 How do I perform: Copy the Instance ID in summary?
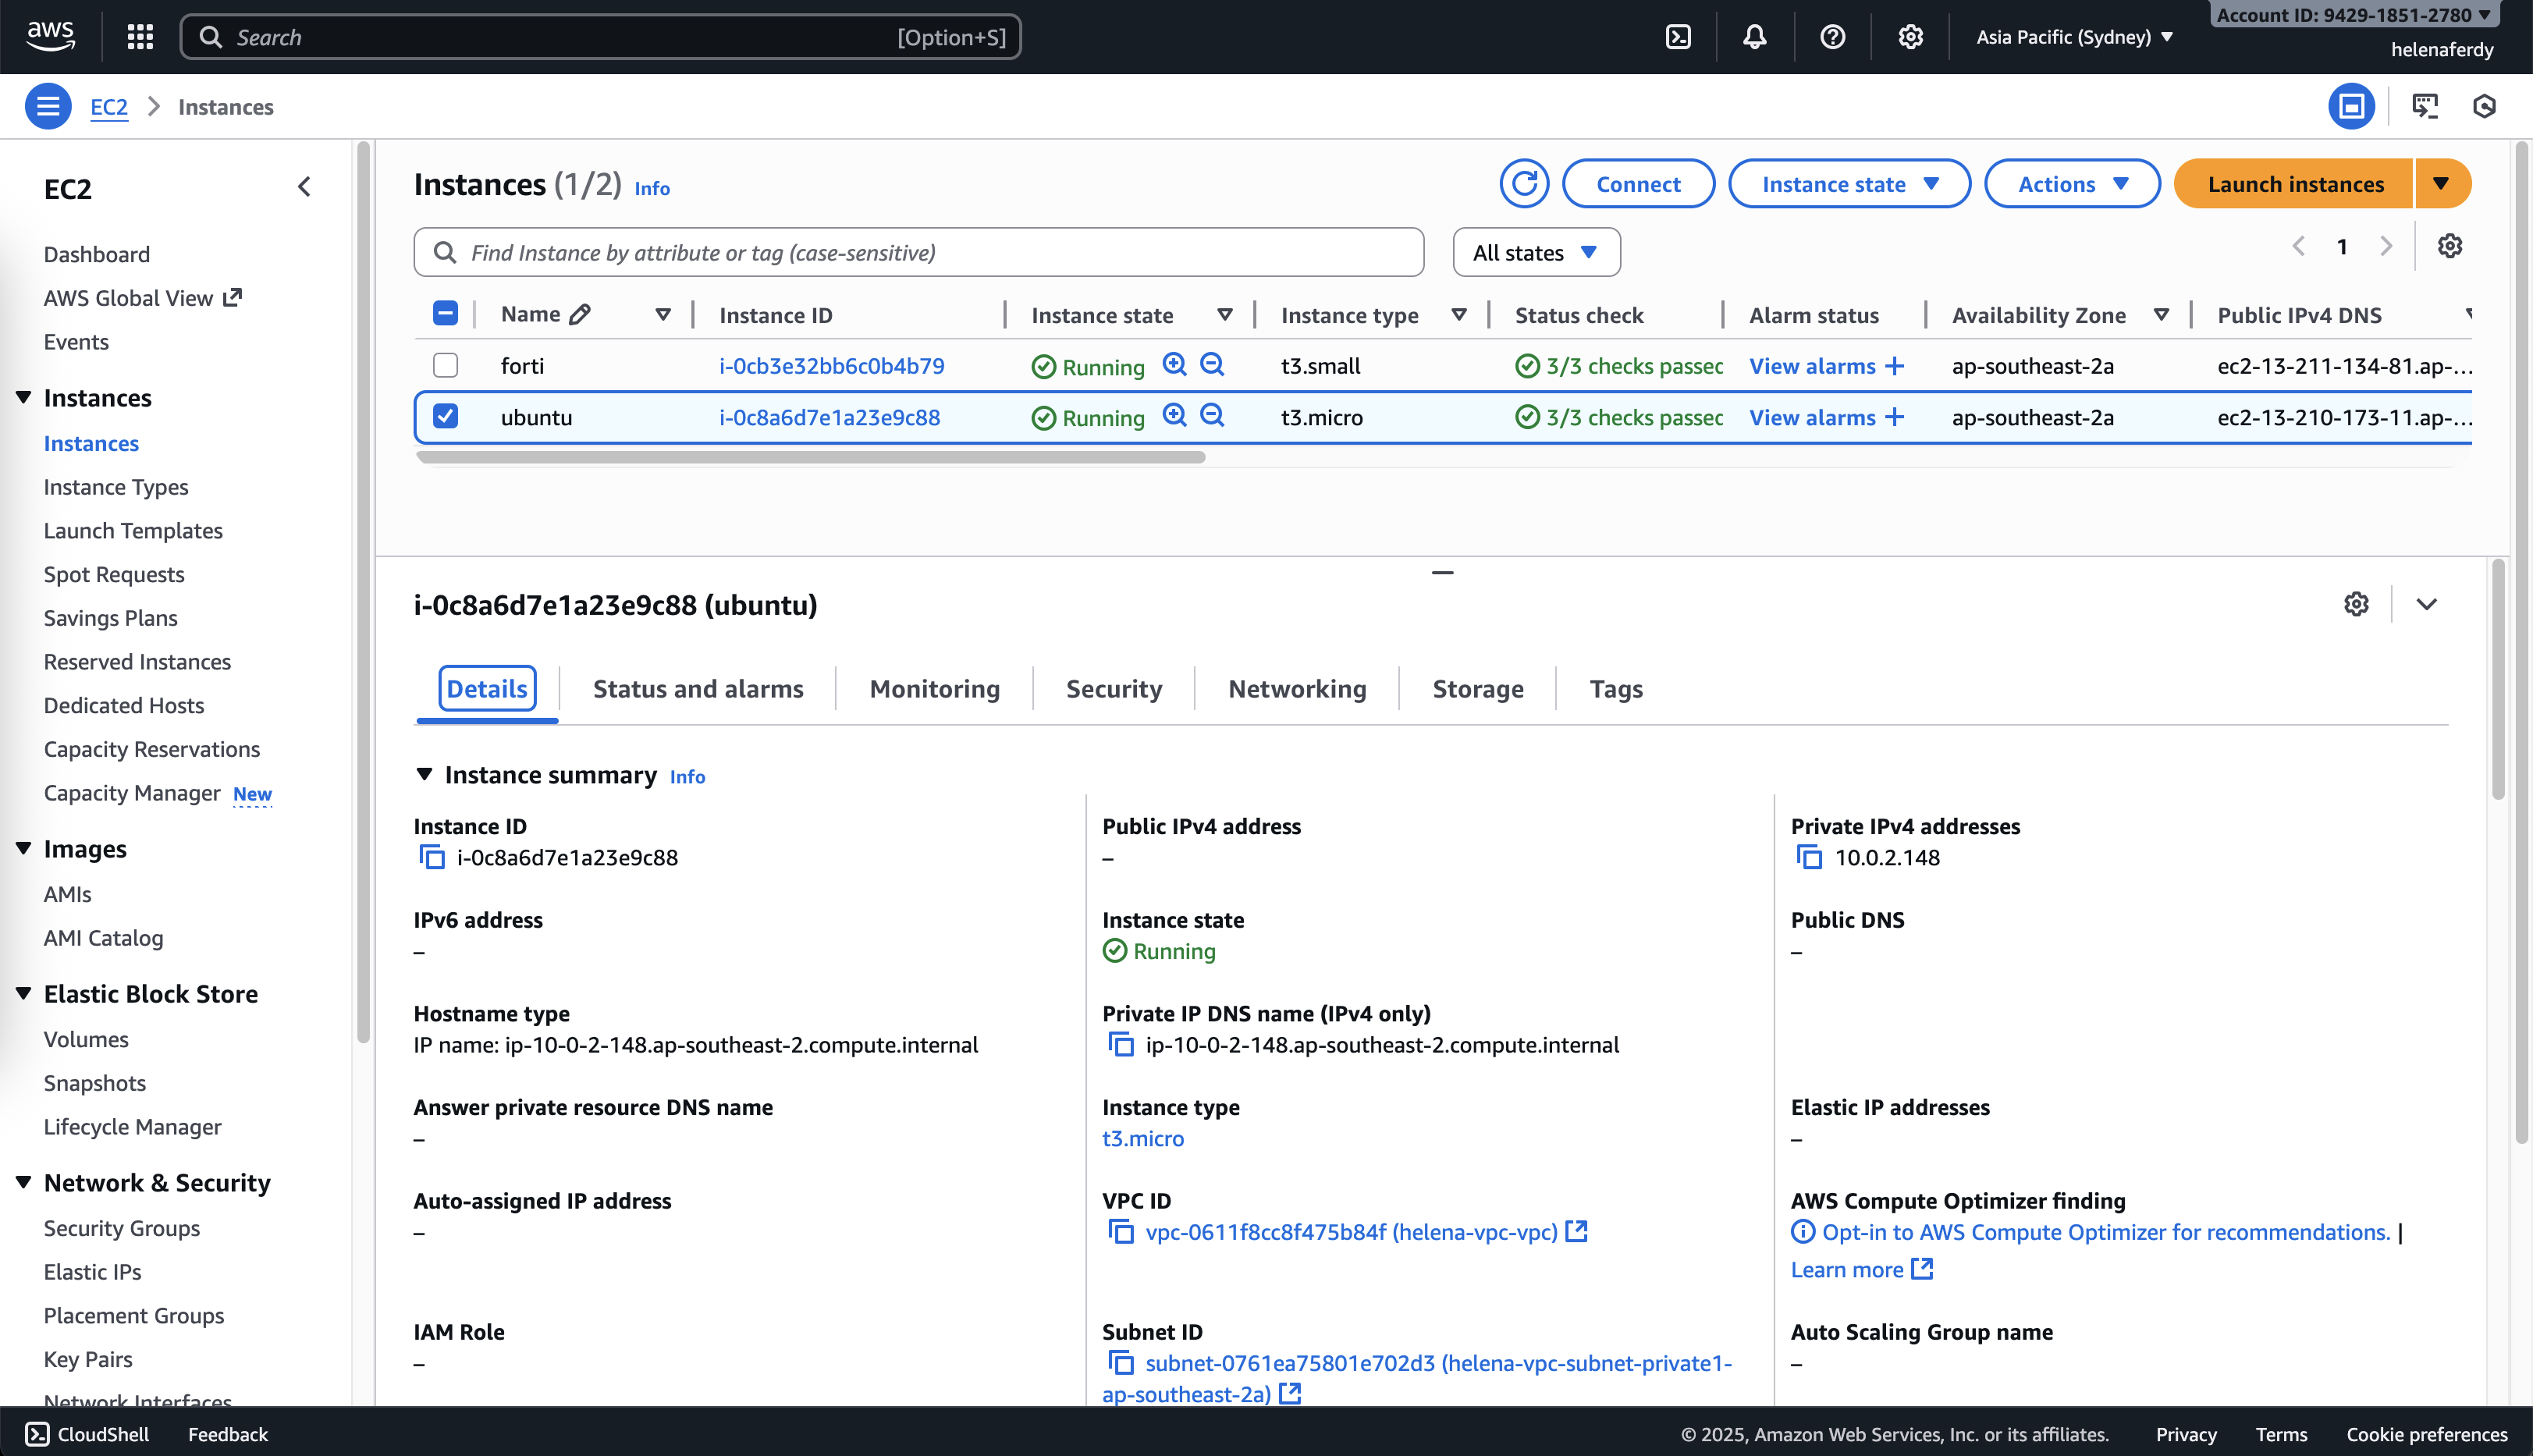tap(432, 857)
